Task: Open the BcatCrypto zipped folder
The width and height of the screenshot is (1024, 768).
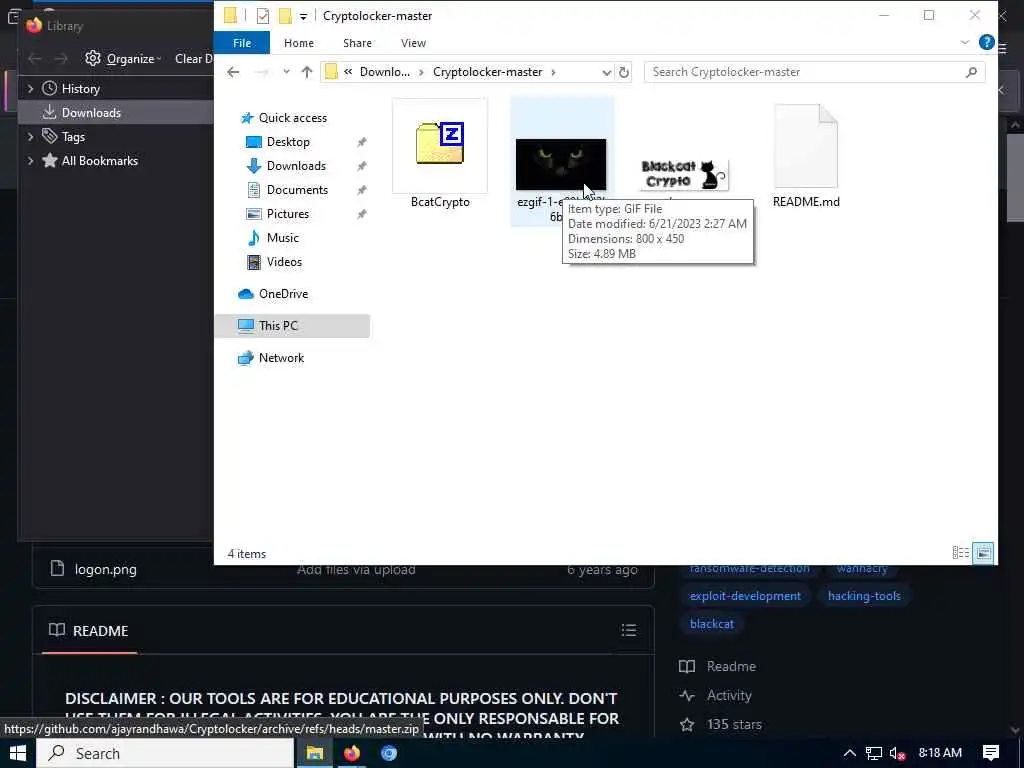Action: tap(440, 144)
